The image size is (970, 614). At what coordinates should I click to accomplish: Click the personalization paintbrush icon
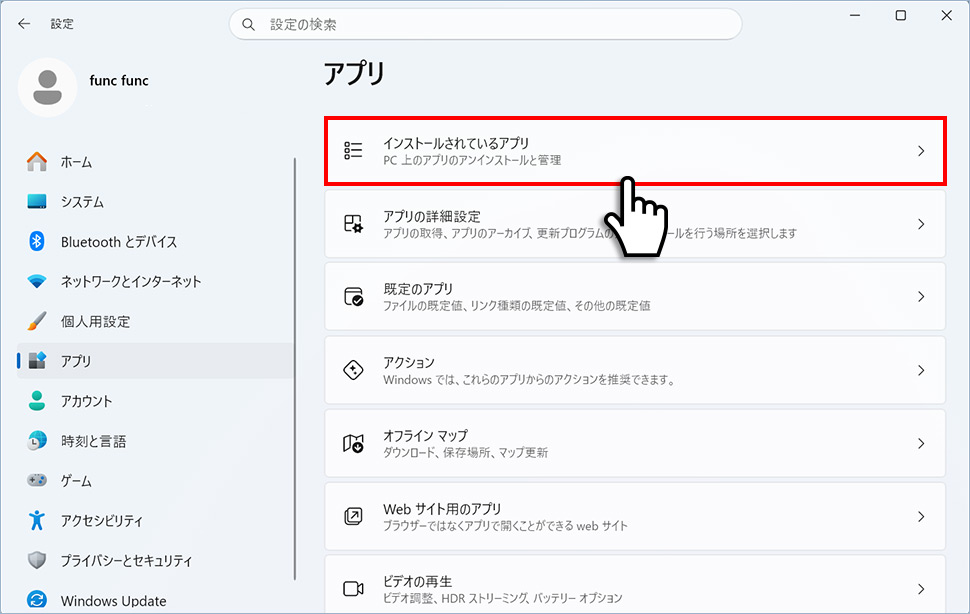click(36, 321)
